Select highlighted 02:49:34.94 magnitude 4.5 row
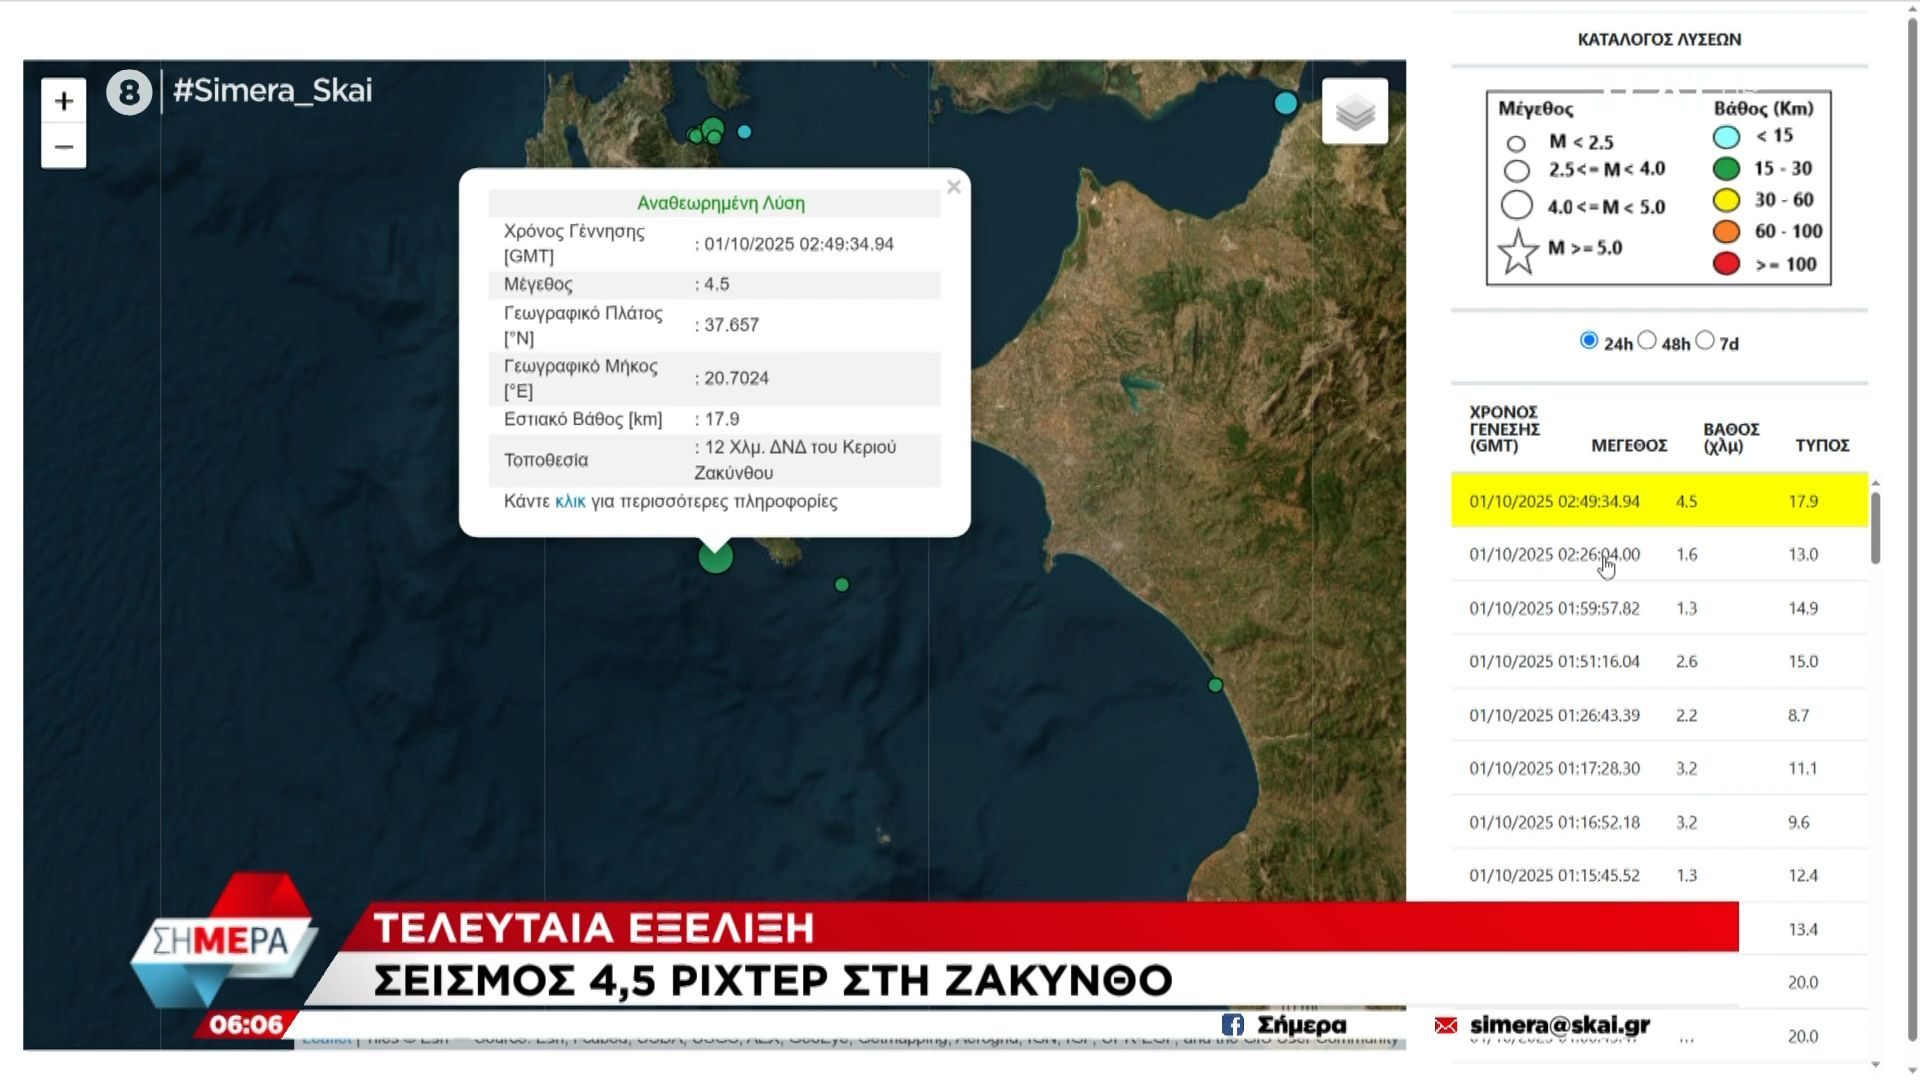The height and width of the screenshot is (1080, 1920). point(1658,501)
